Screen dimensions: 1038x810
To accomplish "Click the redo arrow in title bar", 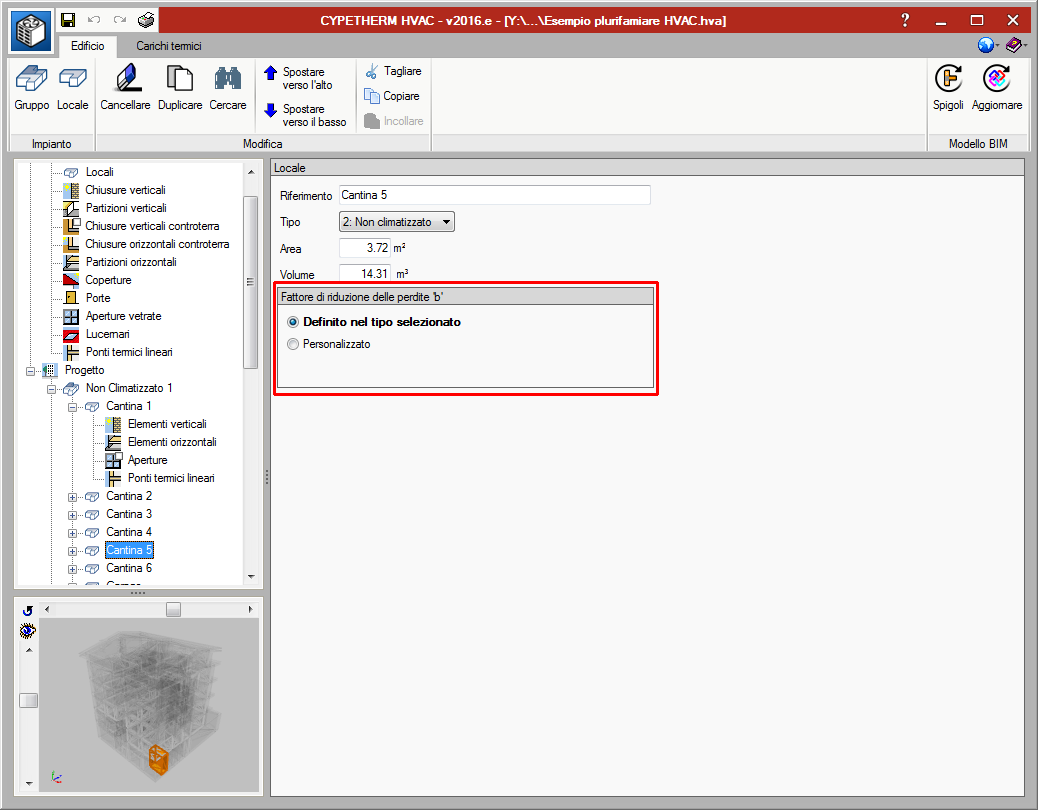I will click(x=120, y=20).
